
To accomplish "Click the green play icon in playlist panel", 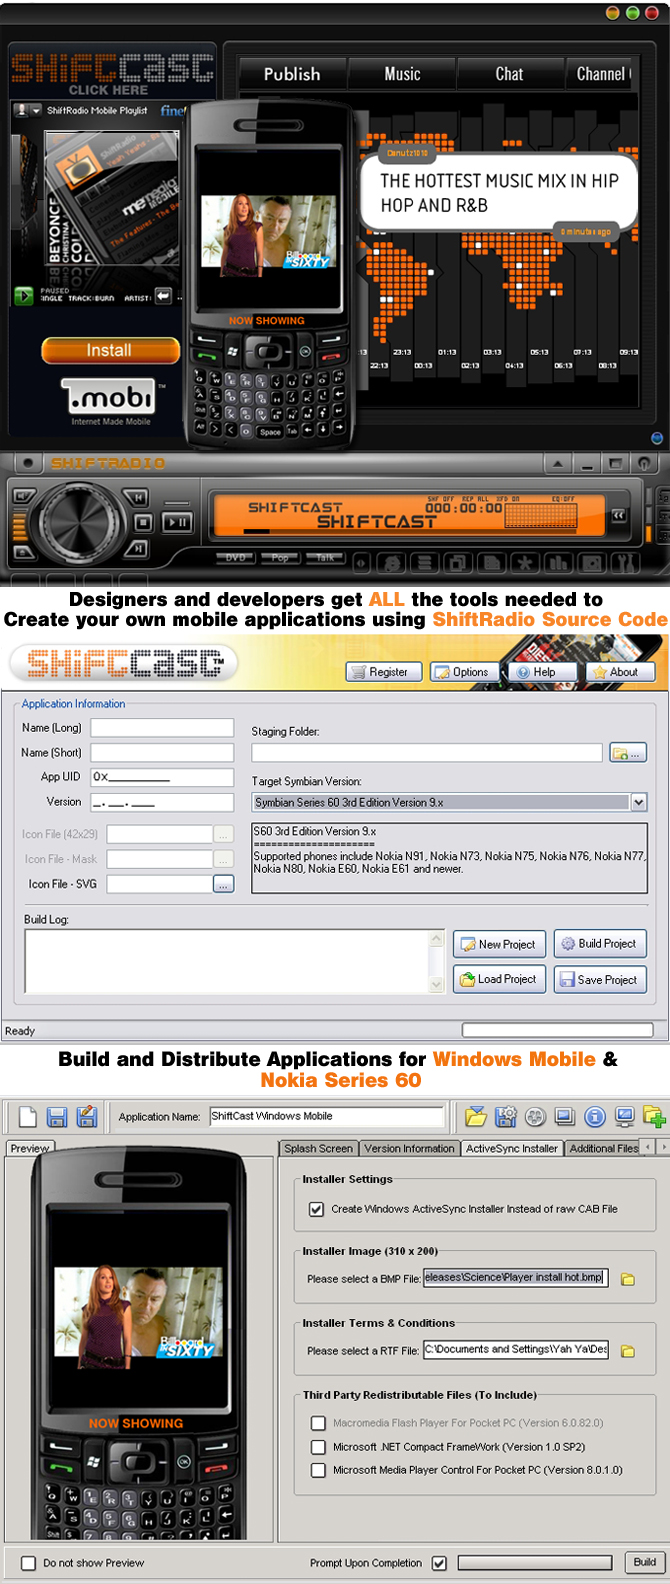I will coord(23,295).
